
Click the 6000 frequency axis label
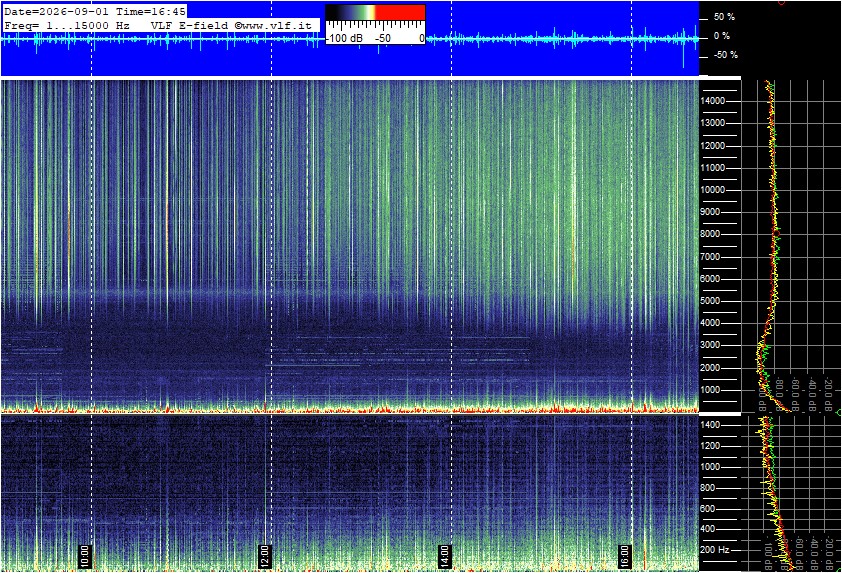[x=710, y=279]
